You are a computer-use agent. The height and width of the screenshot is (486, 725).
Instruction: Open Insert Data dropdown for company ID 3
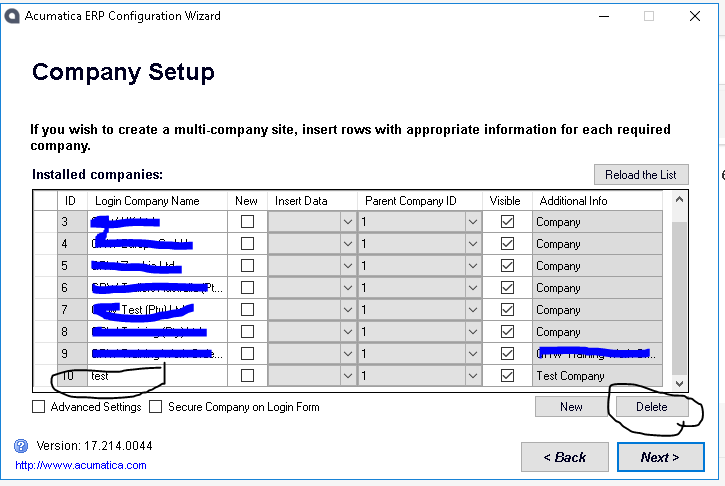tap(348, 222)
